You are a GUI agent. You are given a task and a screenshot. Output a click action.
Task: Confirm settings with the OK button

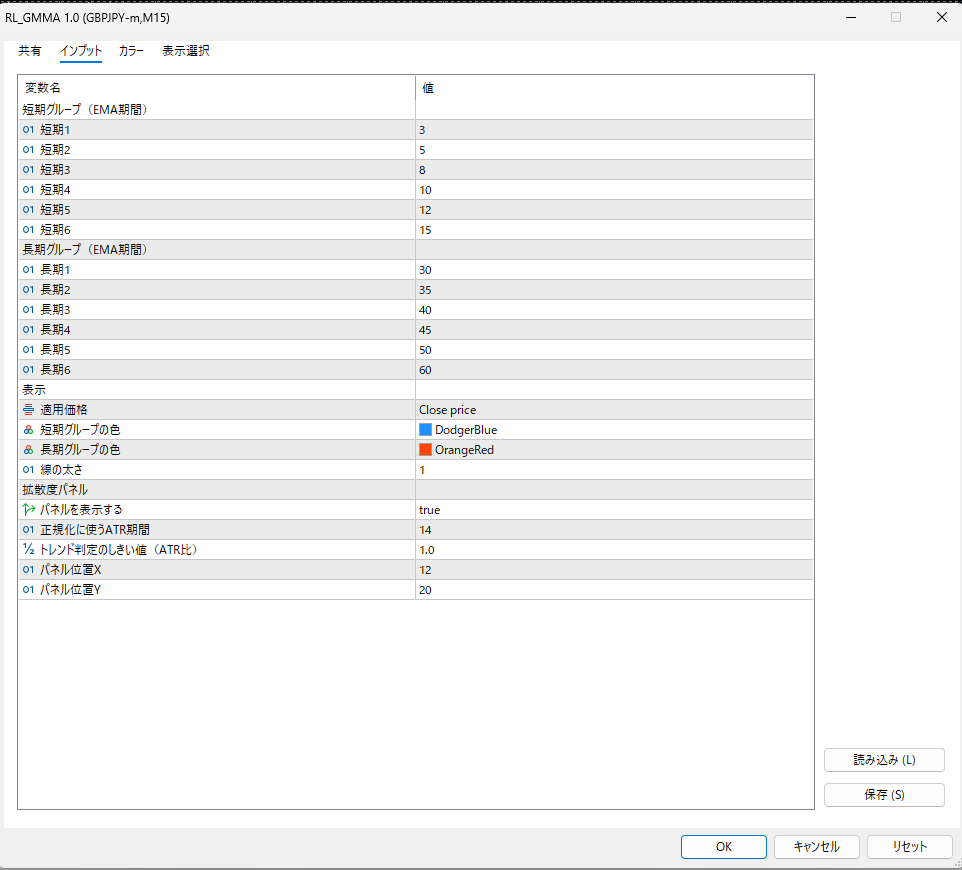724,847
